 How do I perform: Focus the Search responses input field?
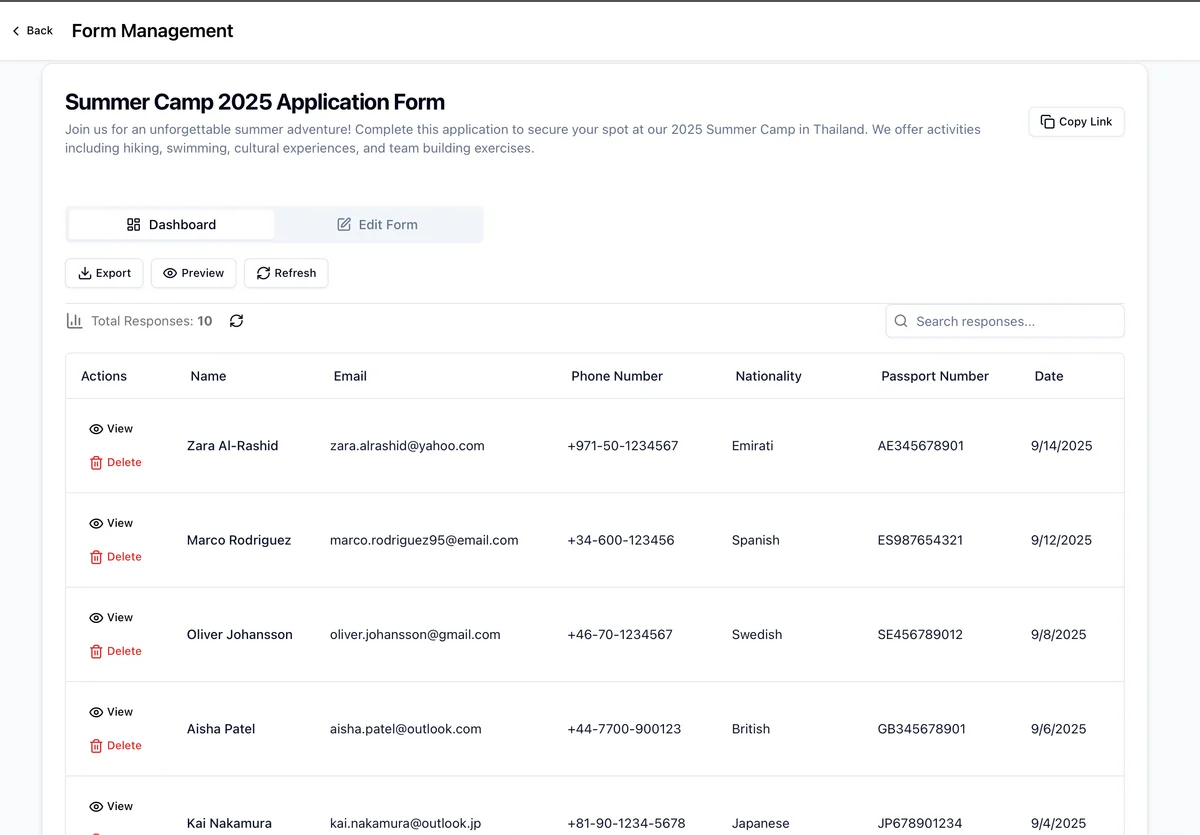click(x=1010, y=321)
